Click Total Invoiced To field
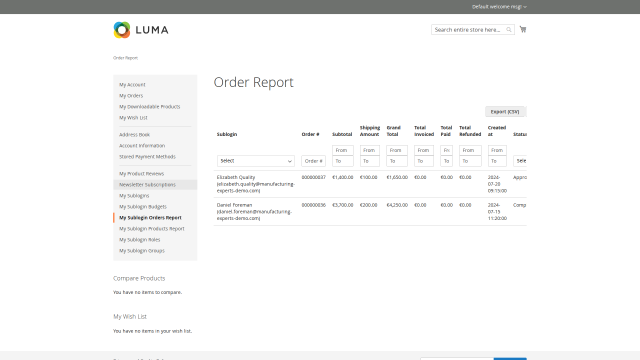 [424, 161]
